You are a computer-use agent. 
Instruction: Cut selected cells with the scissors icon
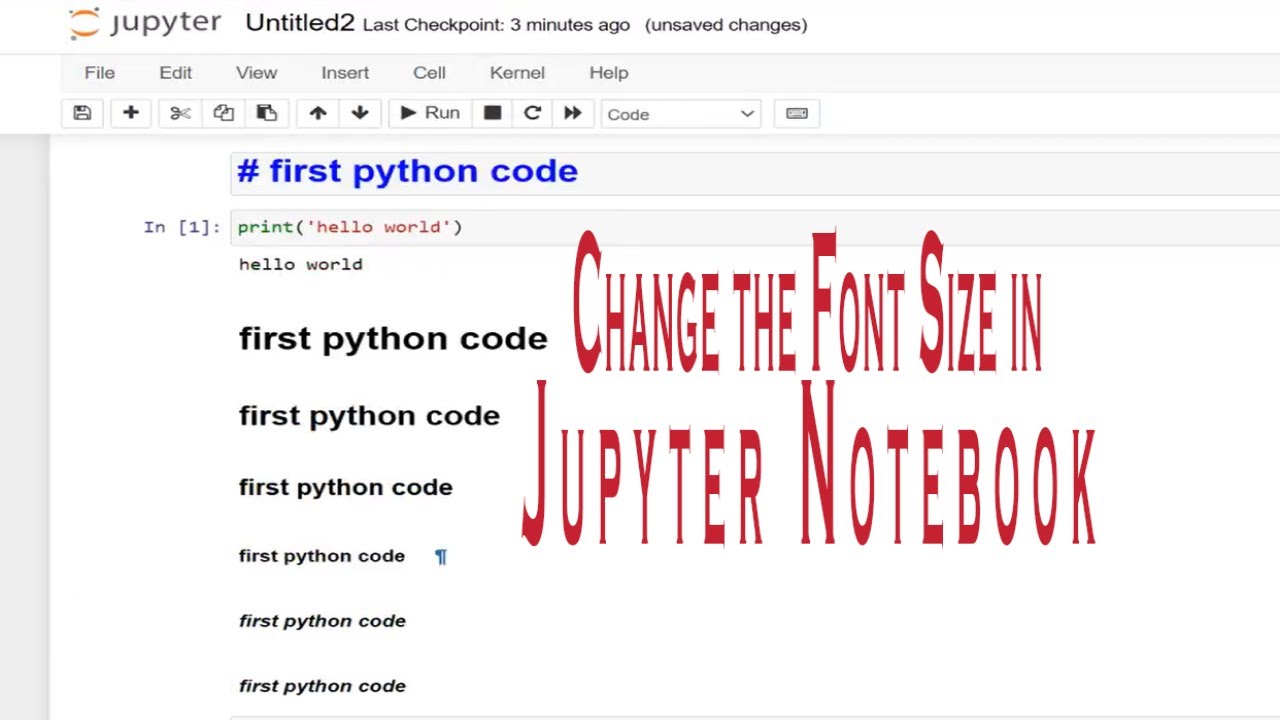tap(180, 113)
